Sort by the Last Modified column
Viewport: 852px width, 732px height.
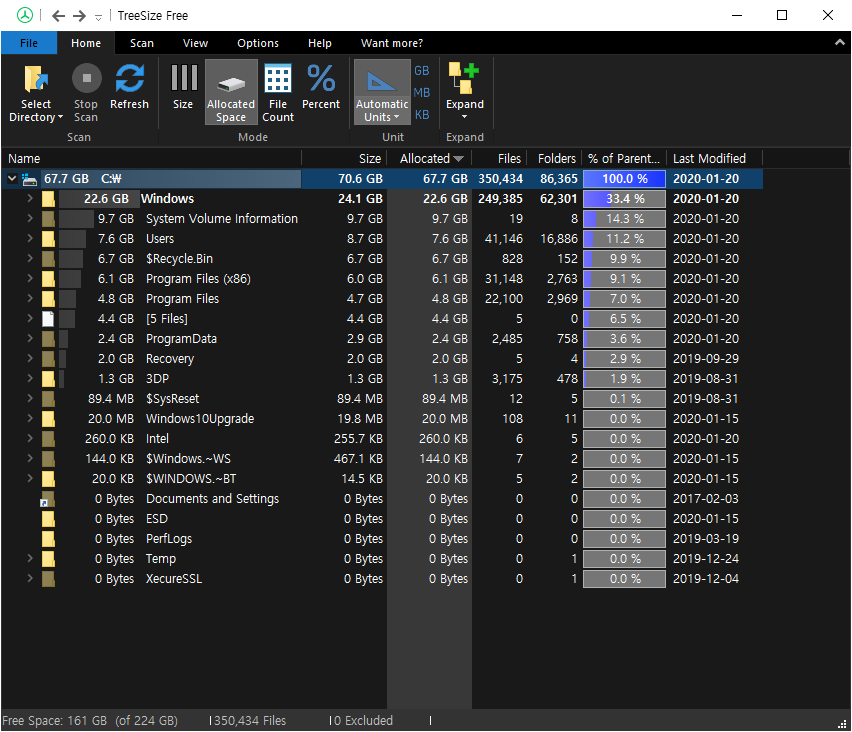tap(715, 159)
